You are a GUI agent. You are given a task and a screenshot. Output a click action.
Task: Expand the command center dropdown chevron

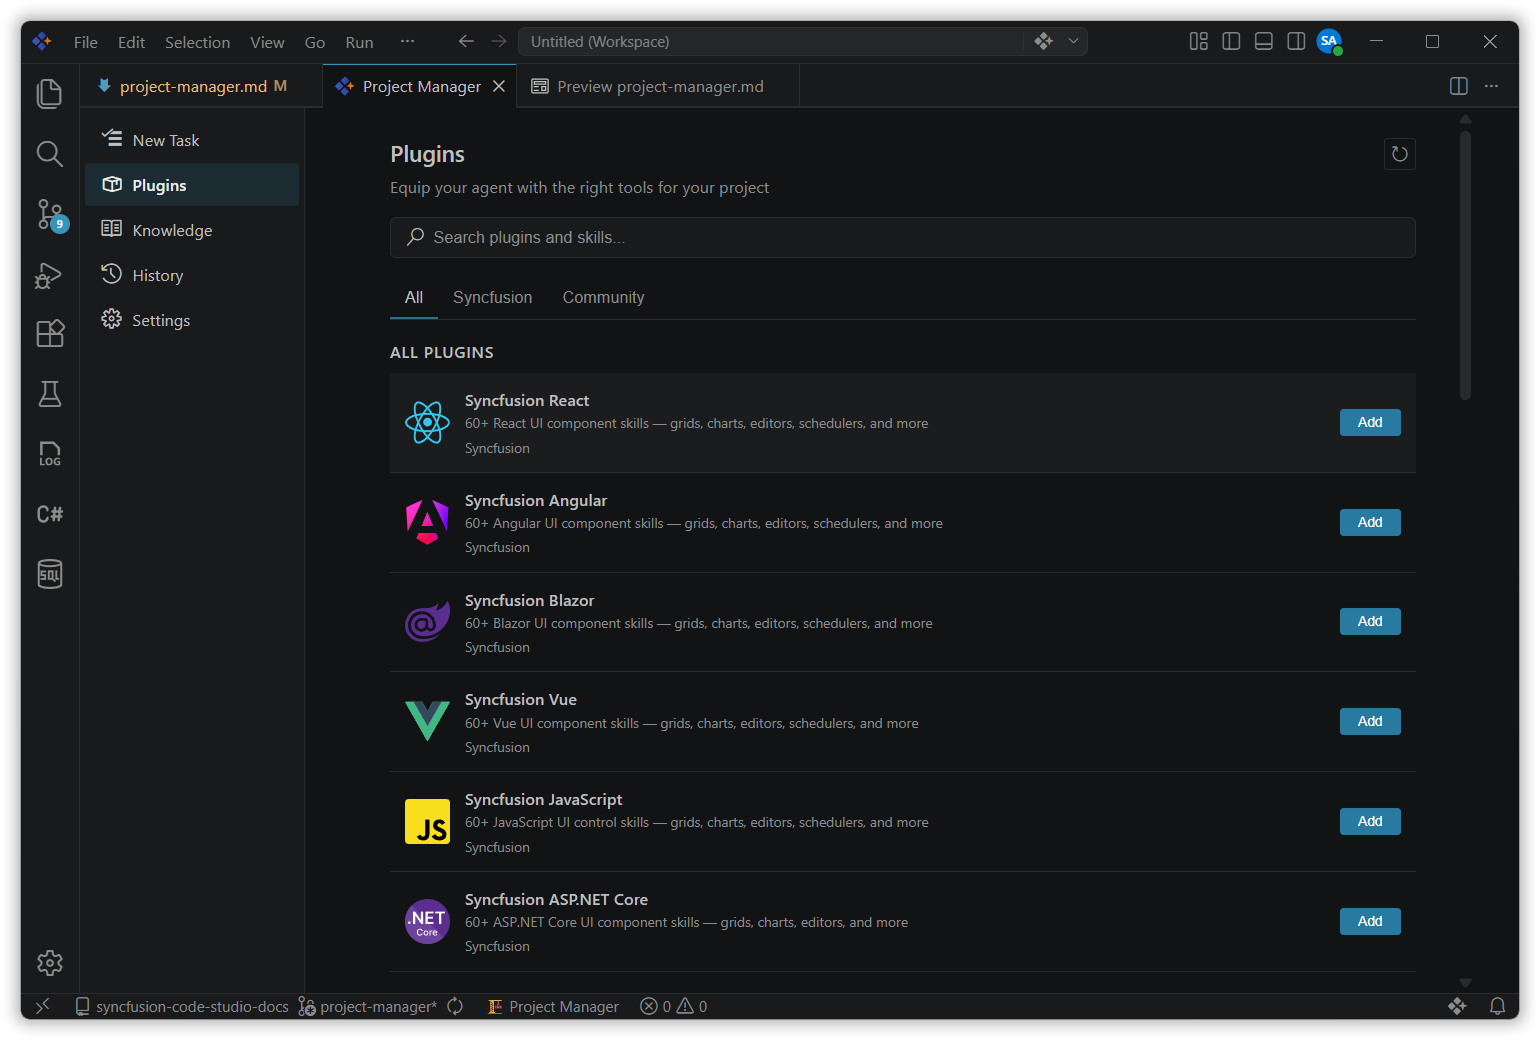pos(1073,41)
